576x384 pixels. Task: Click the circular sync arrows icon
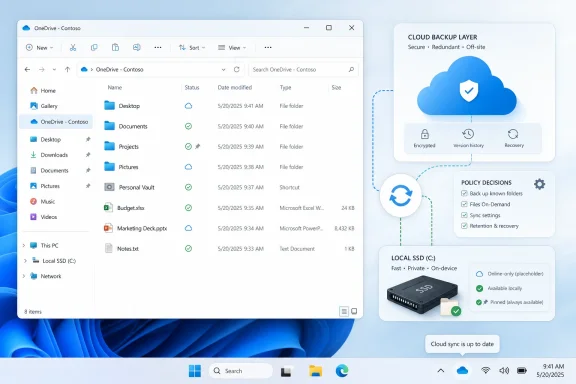coord(401,195)
